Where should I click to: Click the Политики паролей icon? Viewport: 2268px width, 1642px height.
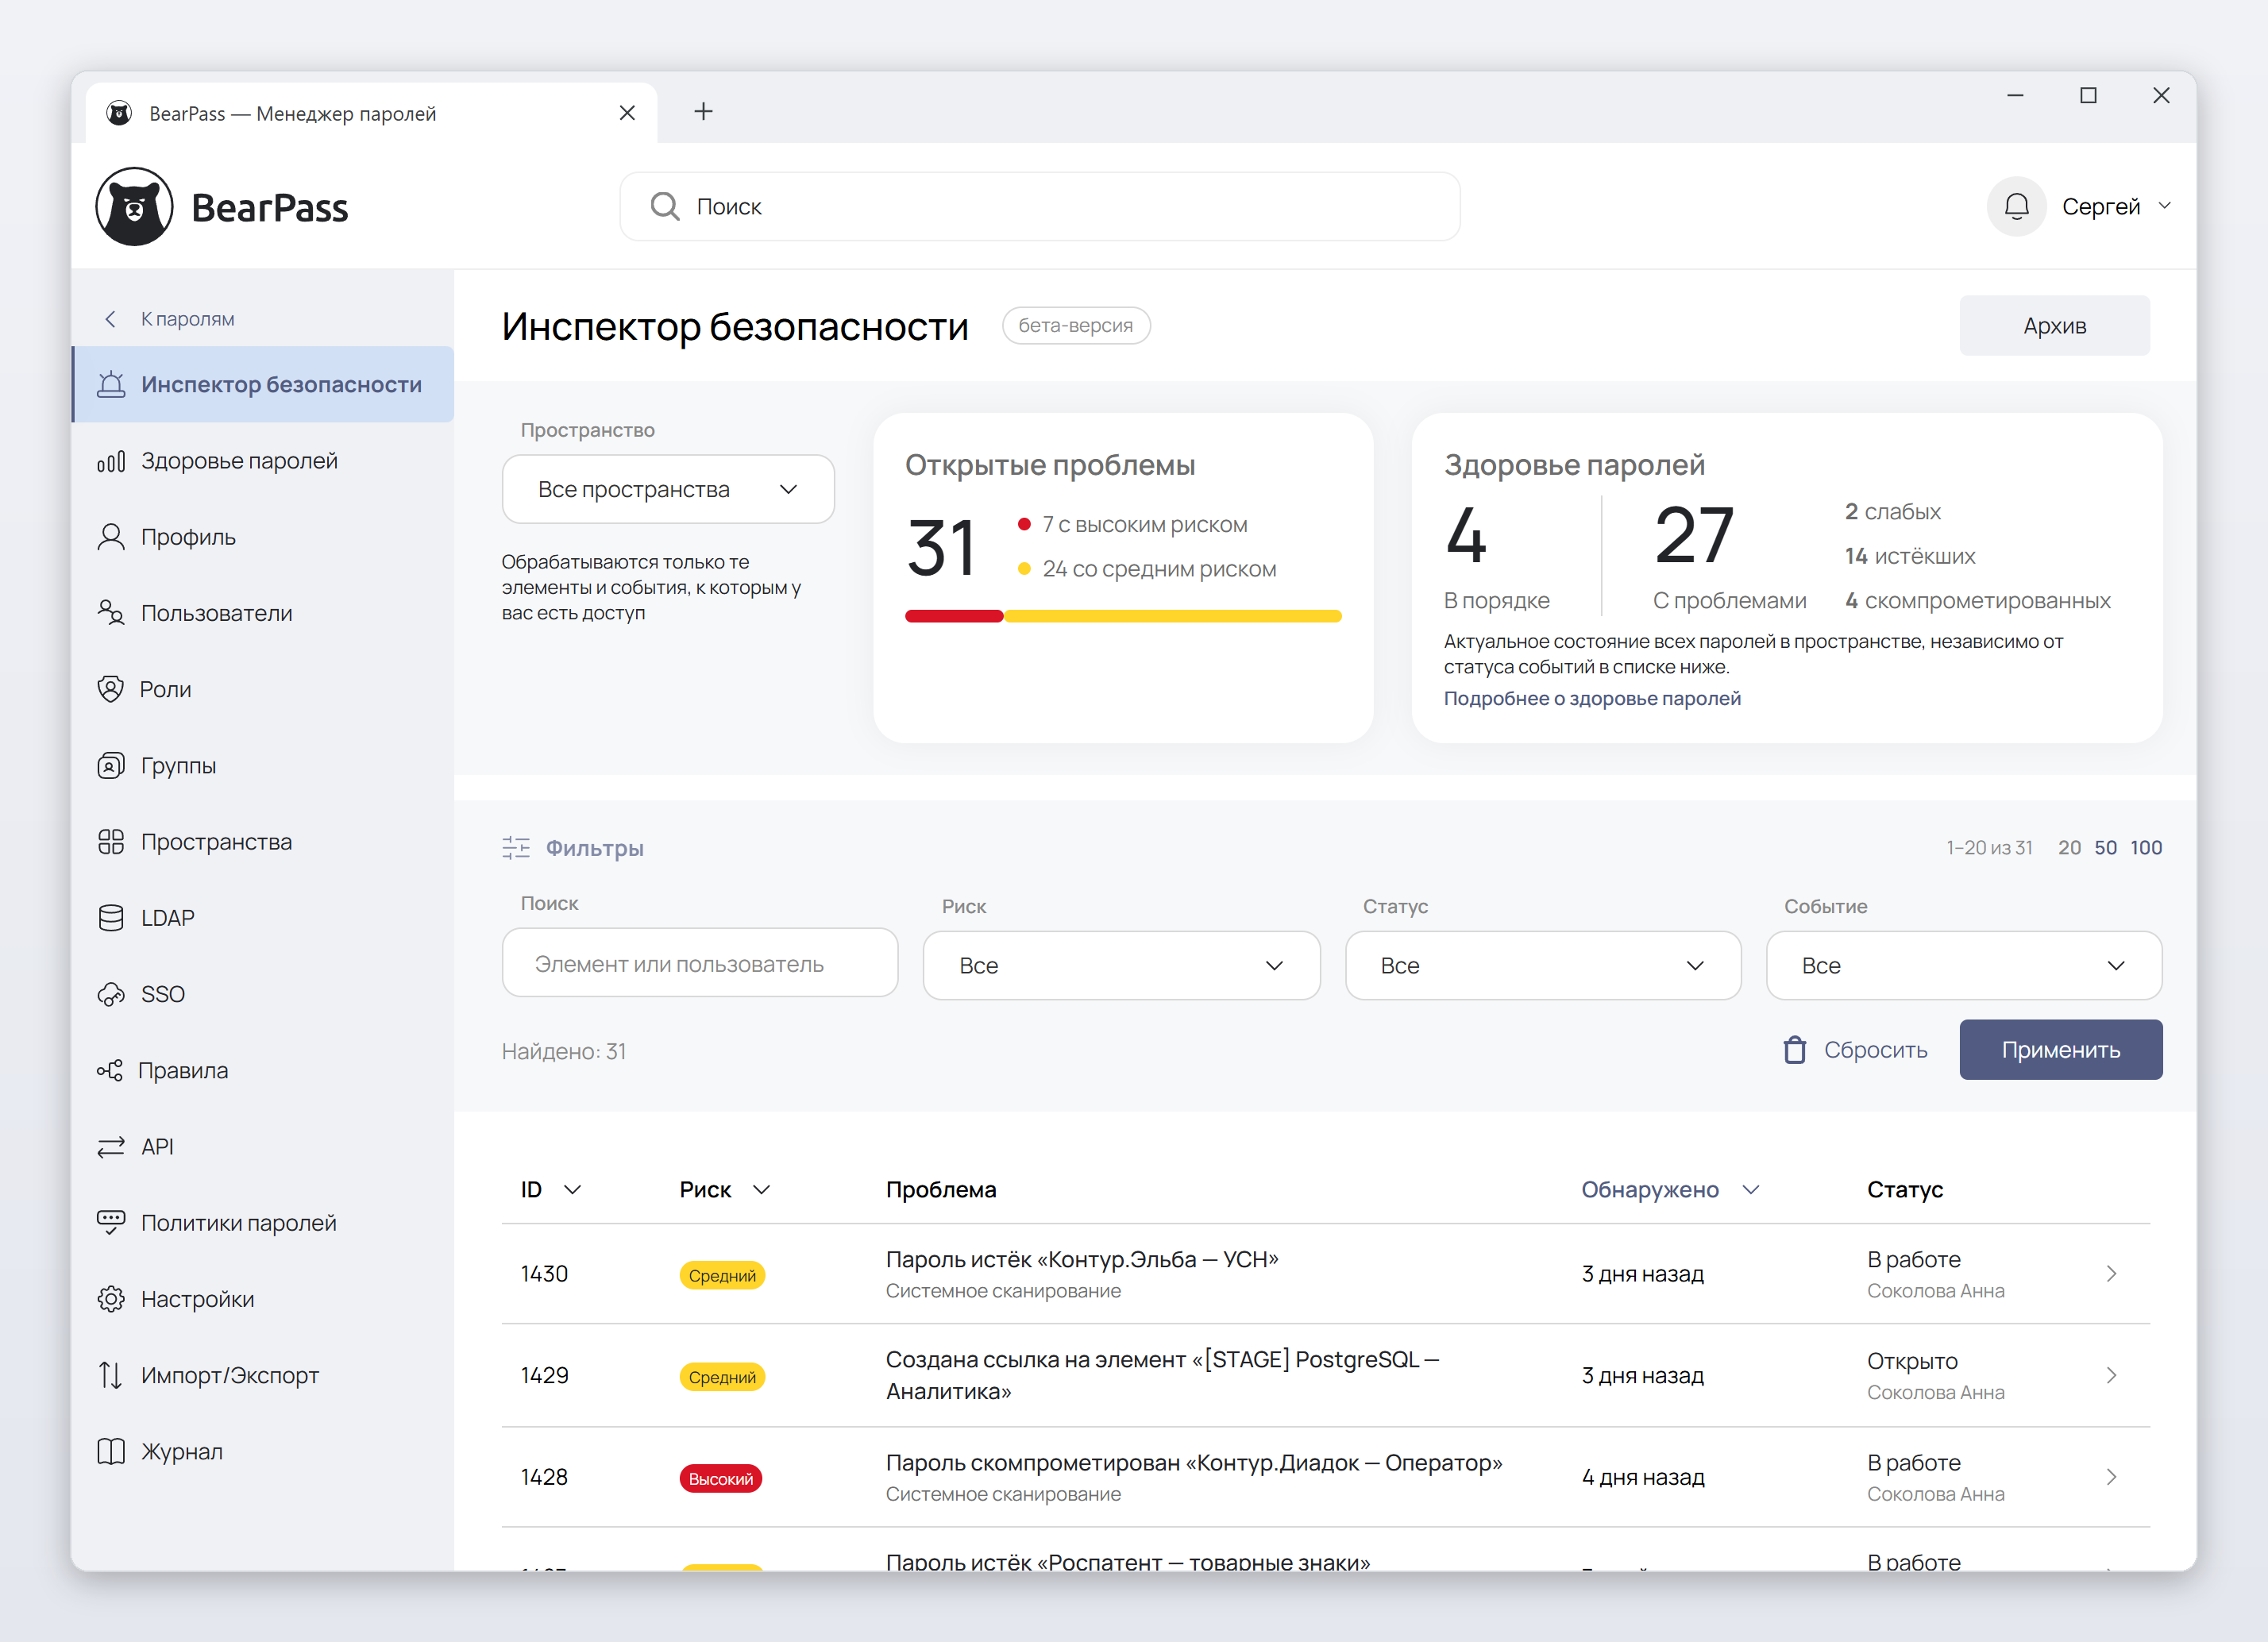pos(111,1223)
